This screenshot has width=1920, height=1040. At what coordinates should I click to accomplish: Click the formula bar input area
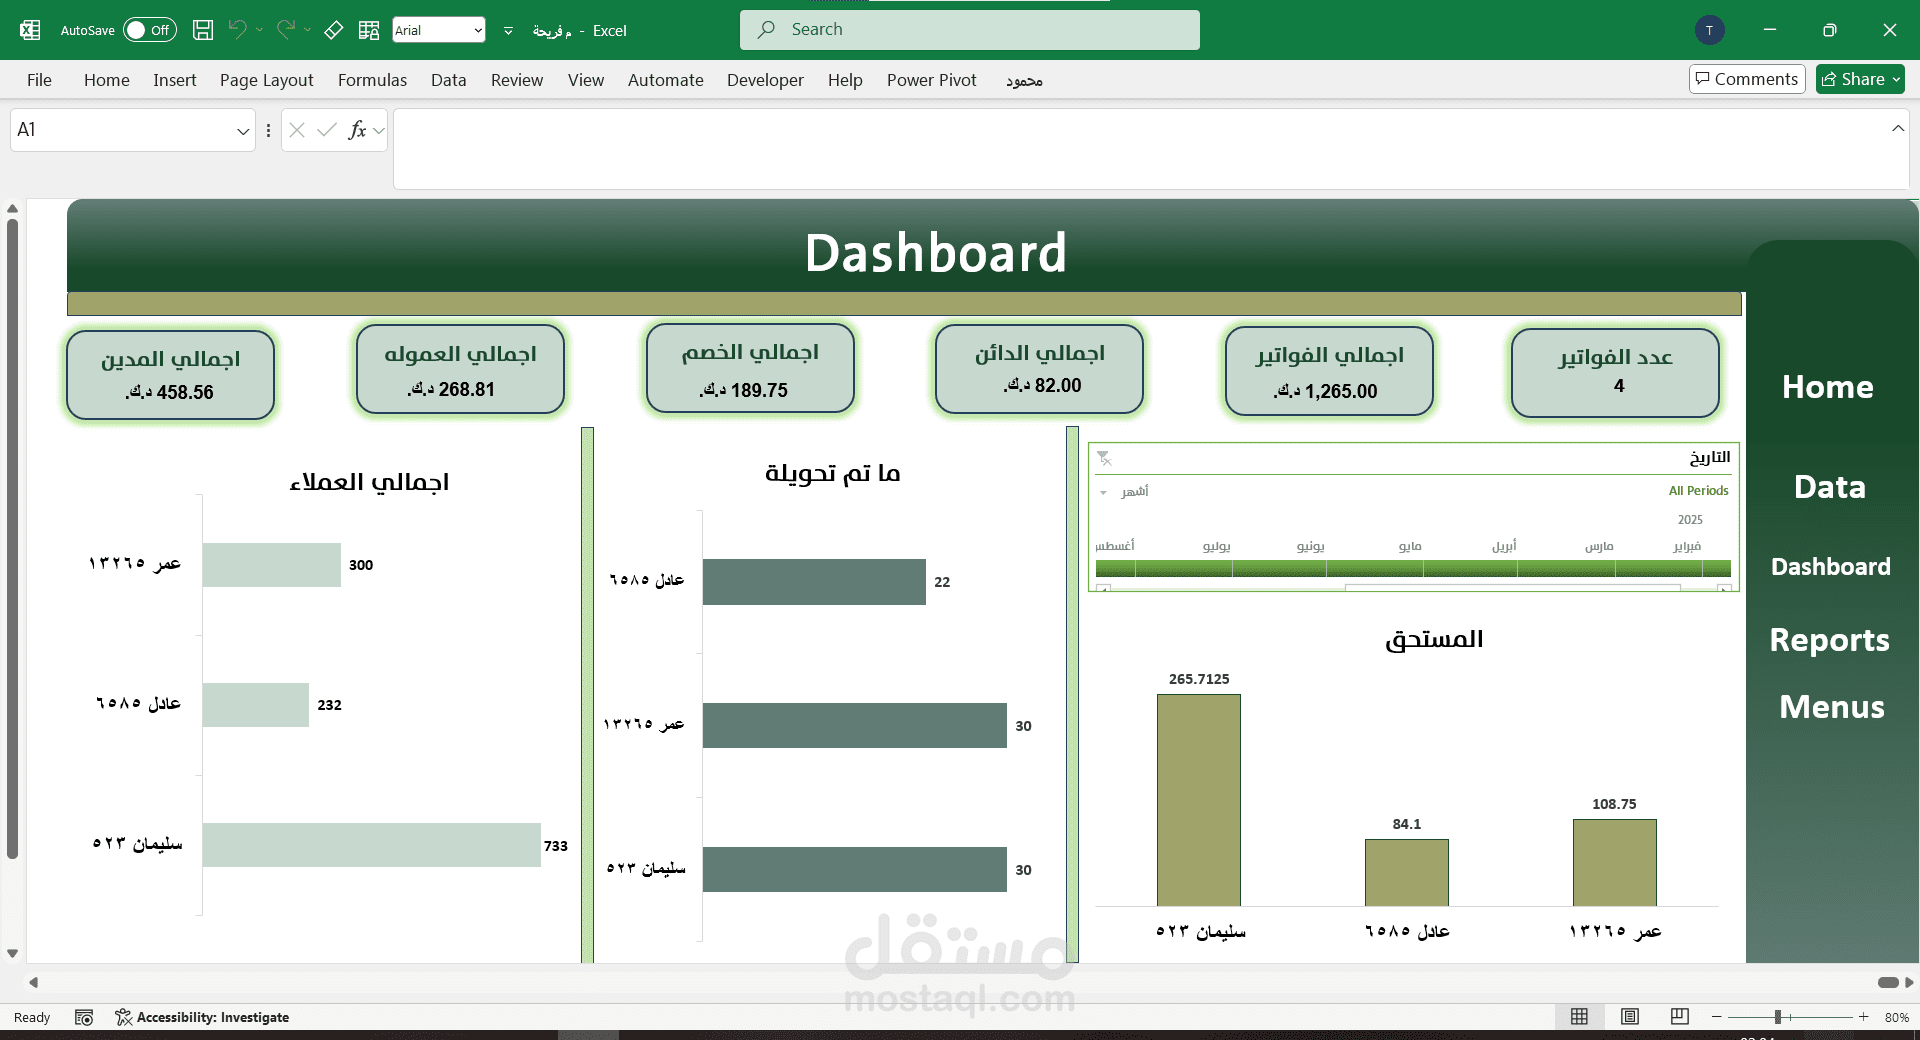pos(1140,149)
